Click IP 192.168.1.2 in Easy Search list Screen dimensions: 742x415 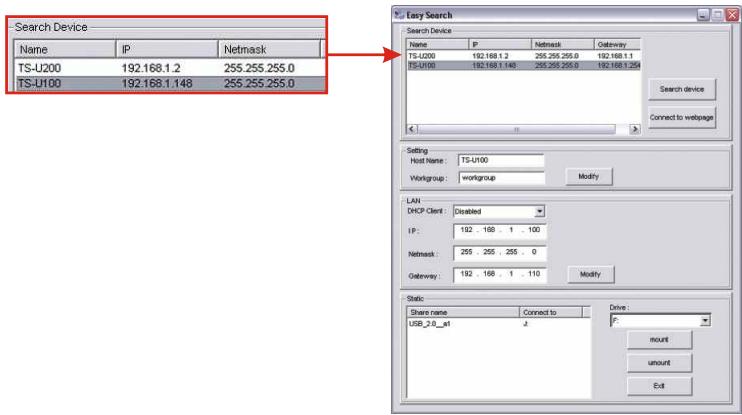(490, 56)
